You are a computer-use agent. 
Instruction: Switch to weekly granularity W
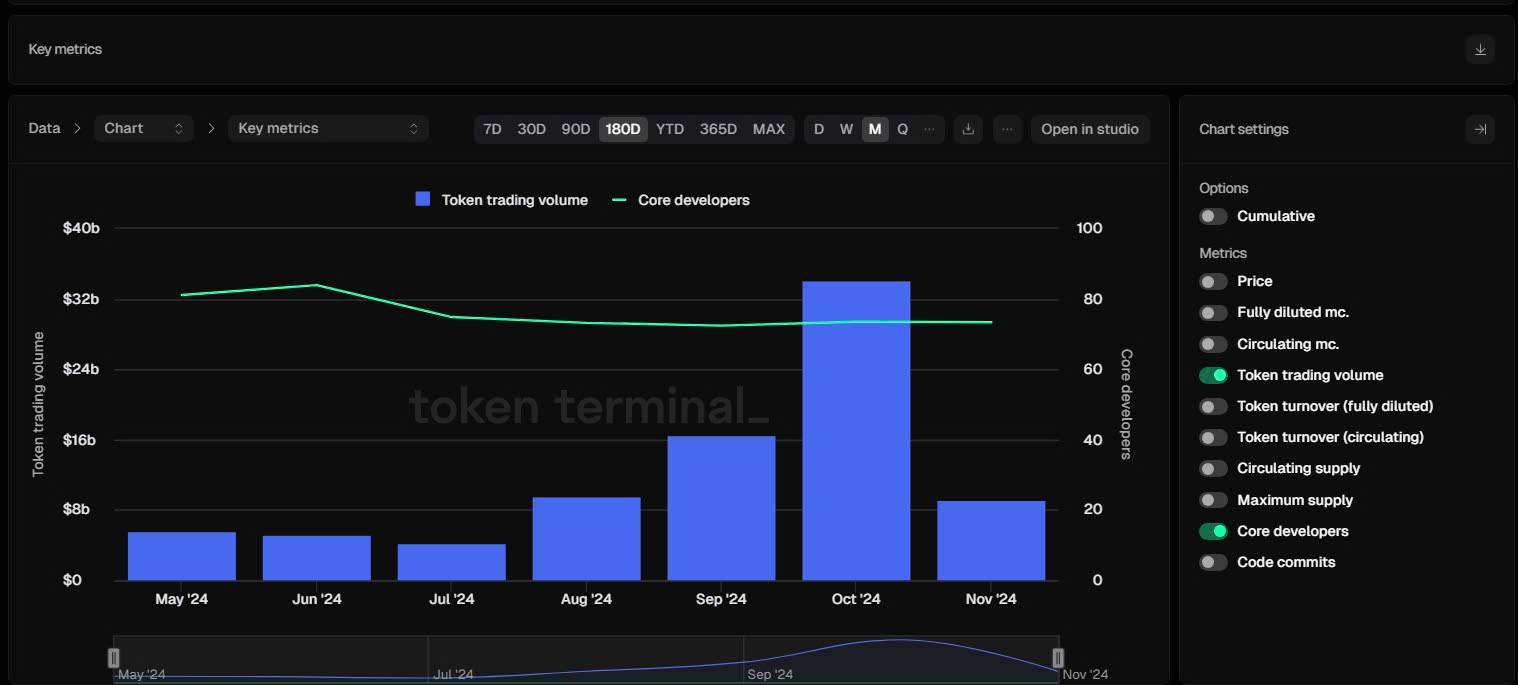(846, 129)
